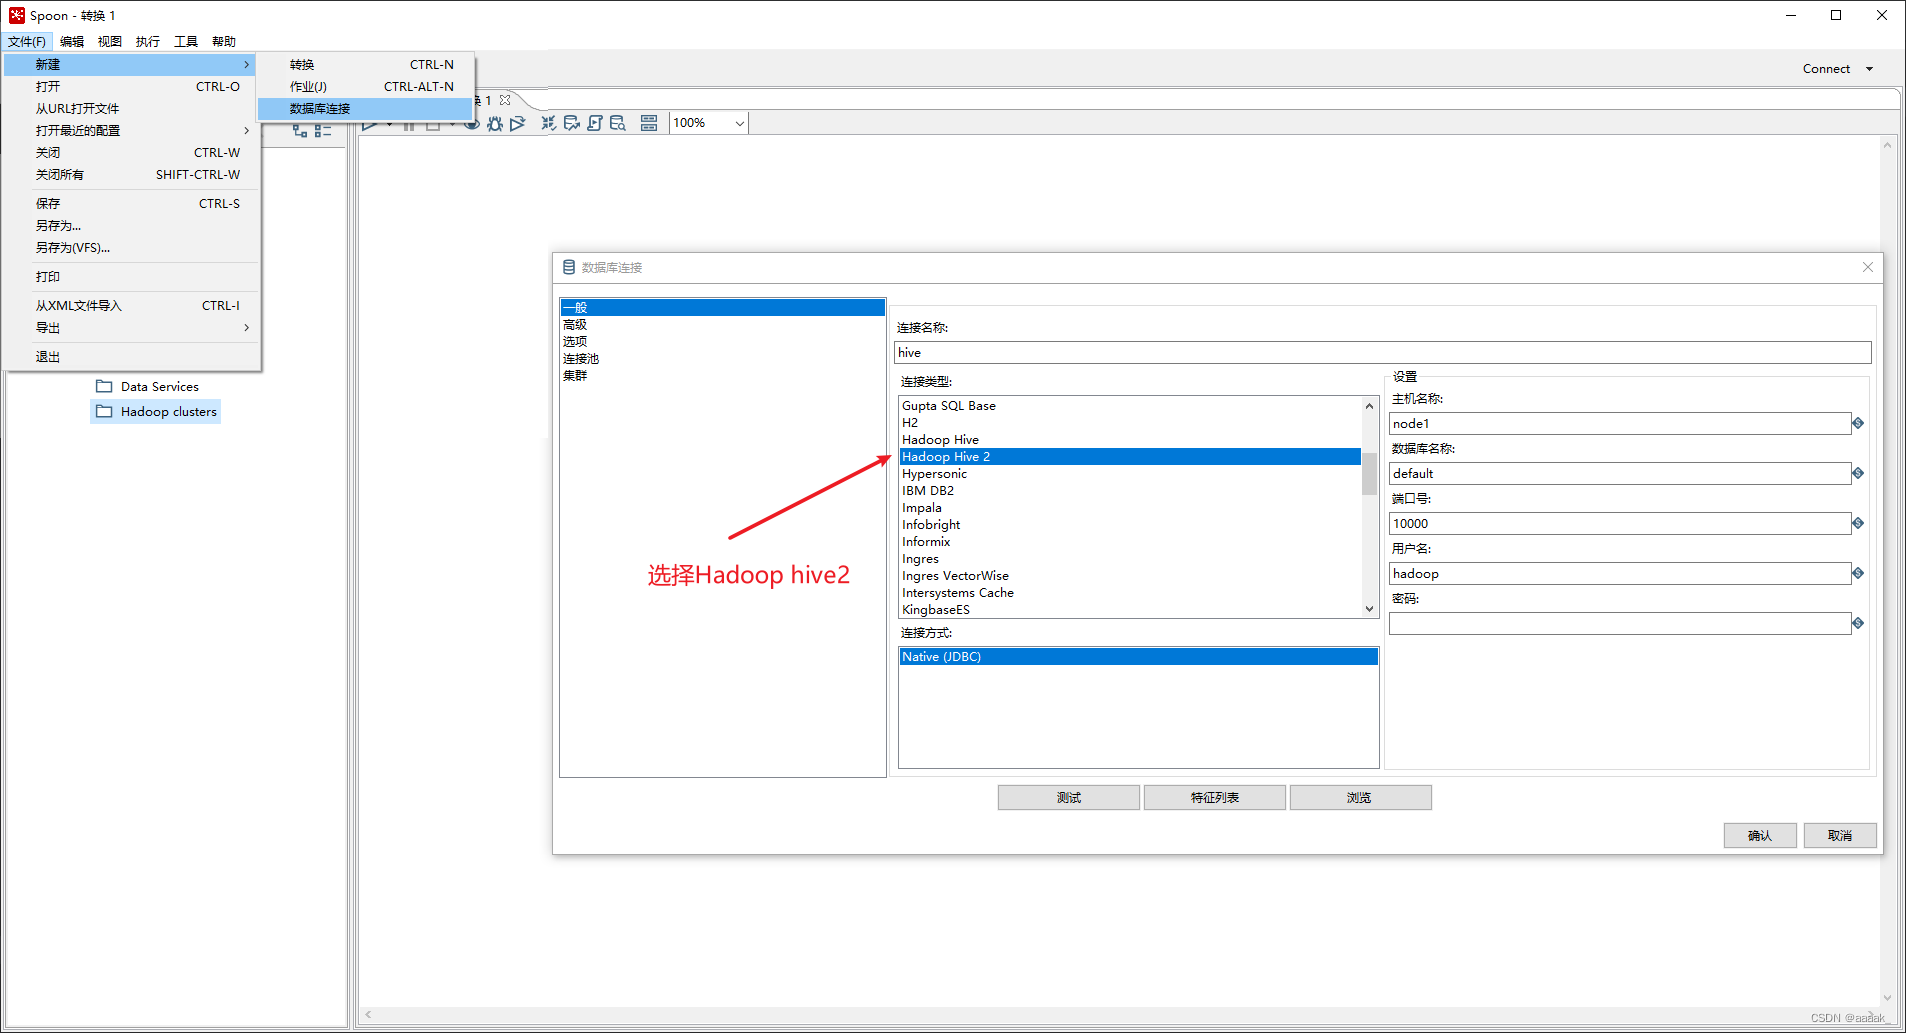Click the 特征列表 button
This screenshot has width=1906, height=1033.
[1215, 797]
